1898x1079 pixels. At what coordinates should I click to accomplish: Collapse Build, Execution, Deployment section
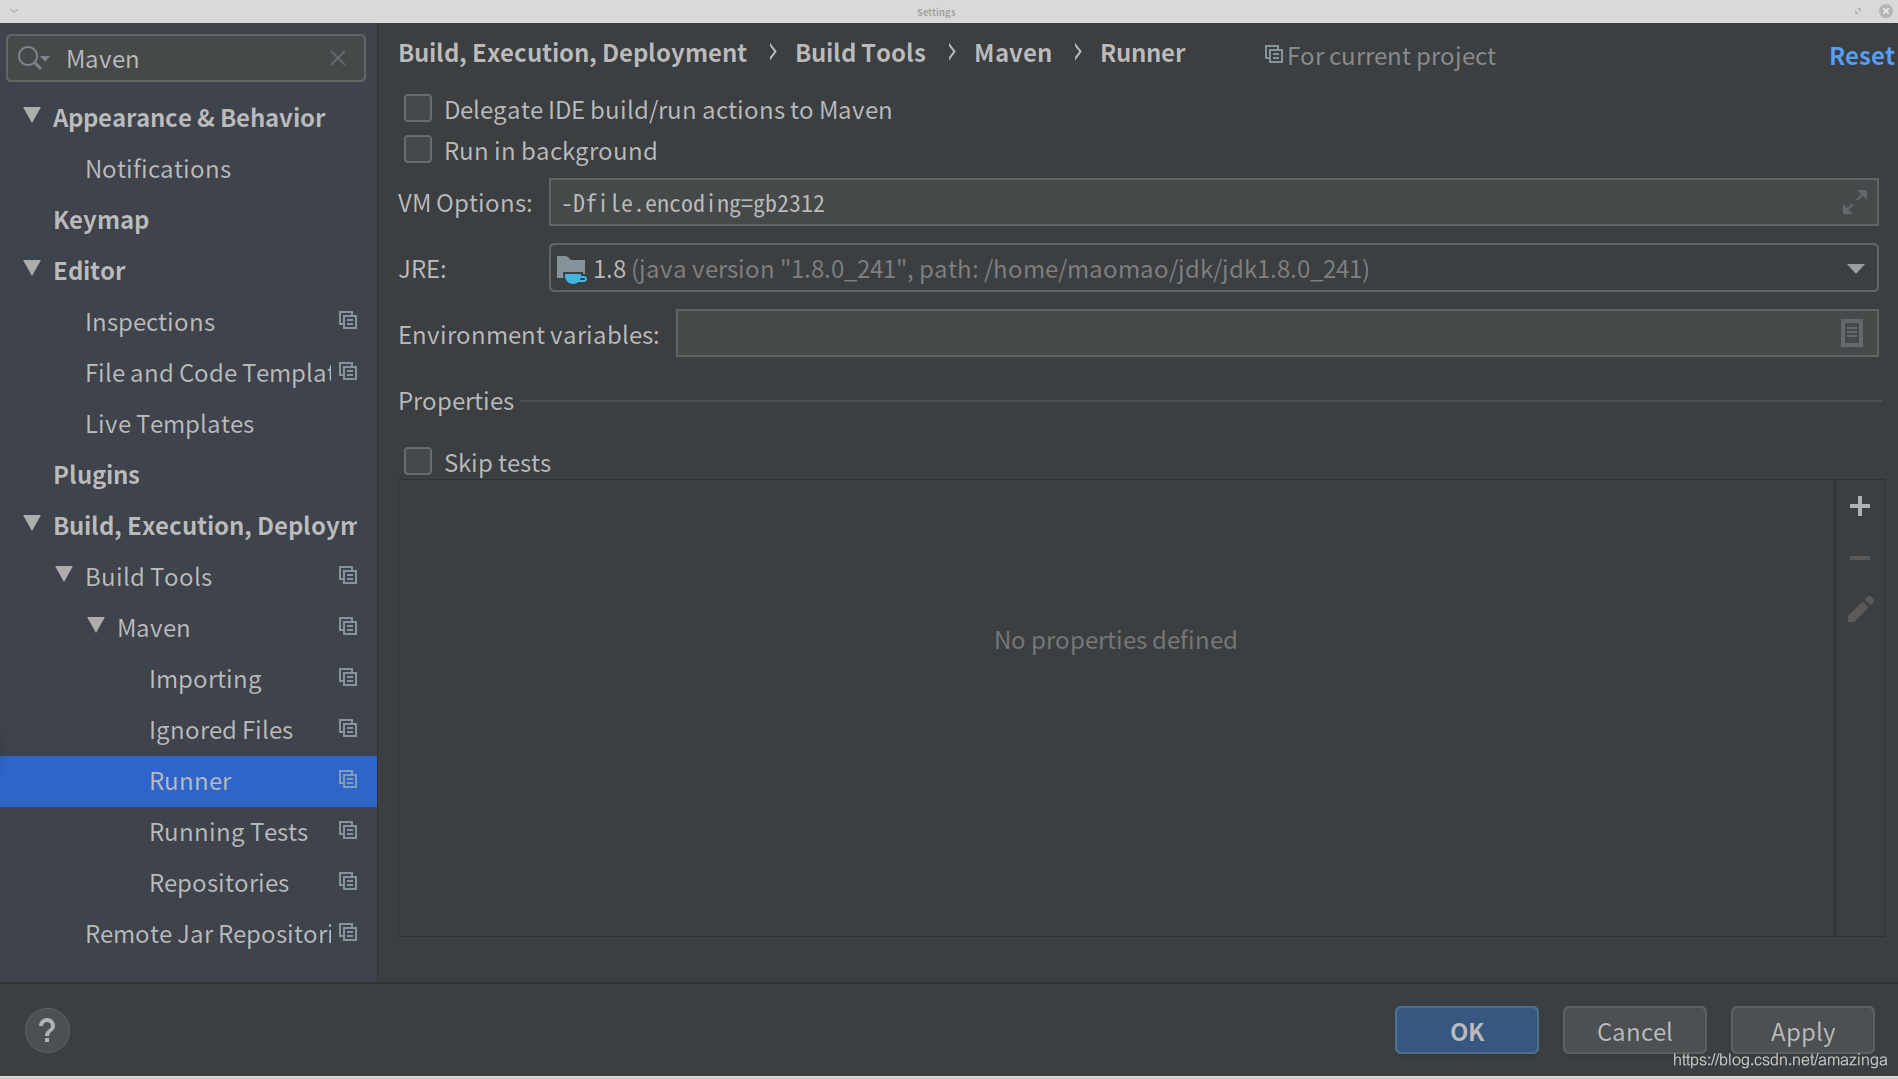pos(32,523)
